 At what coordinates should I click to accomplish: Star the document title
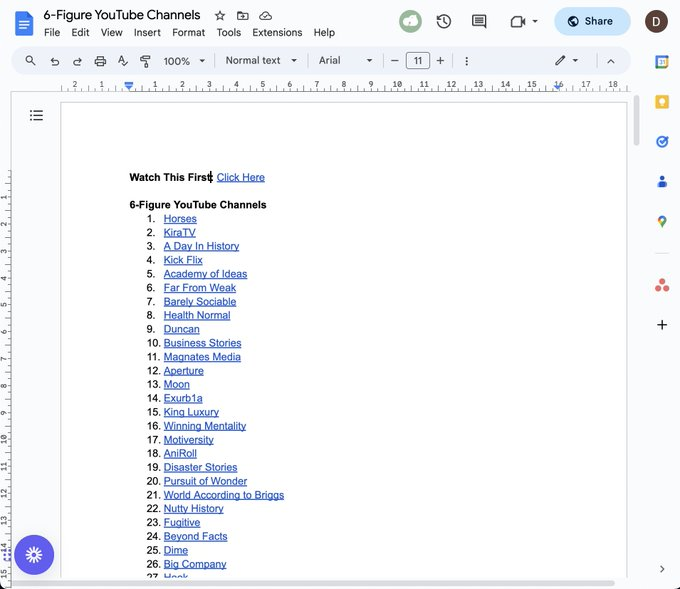[x=220, y=16]
